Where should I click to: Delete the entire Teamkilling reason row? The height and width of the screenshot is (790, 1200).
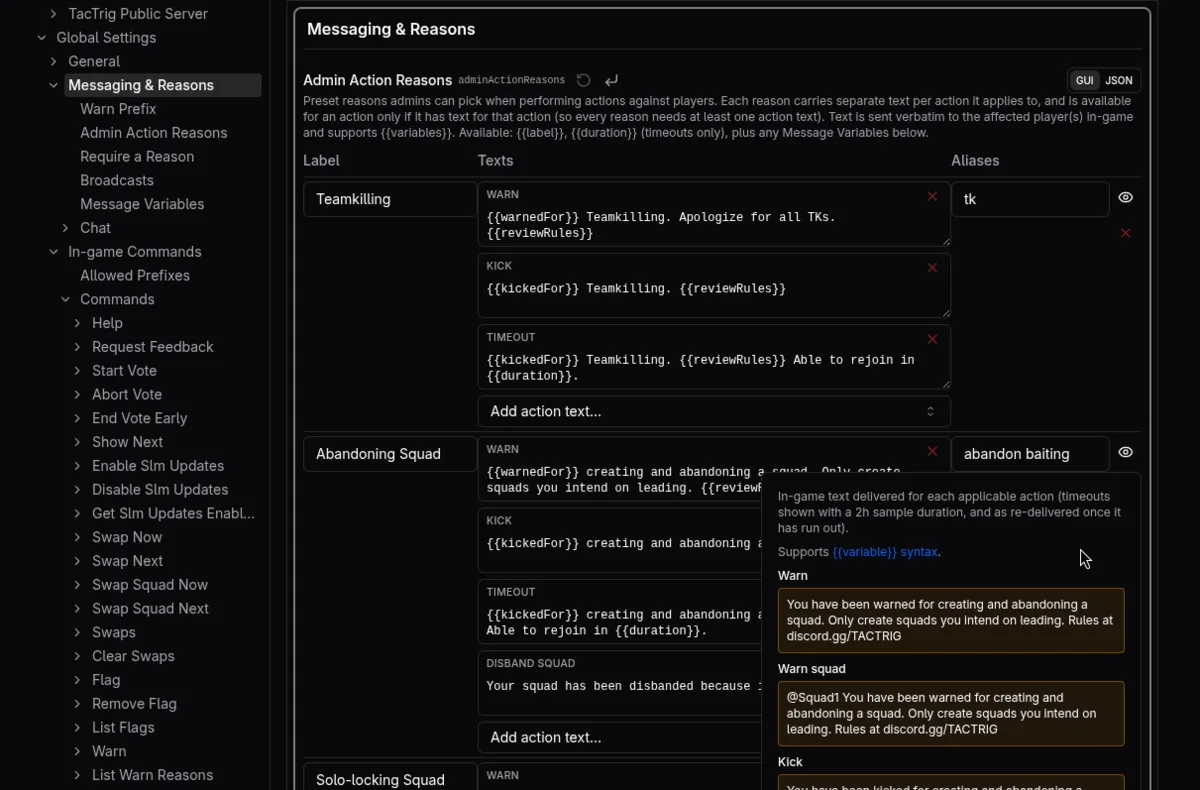pos(1125,233)
